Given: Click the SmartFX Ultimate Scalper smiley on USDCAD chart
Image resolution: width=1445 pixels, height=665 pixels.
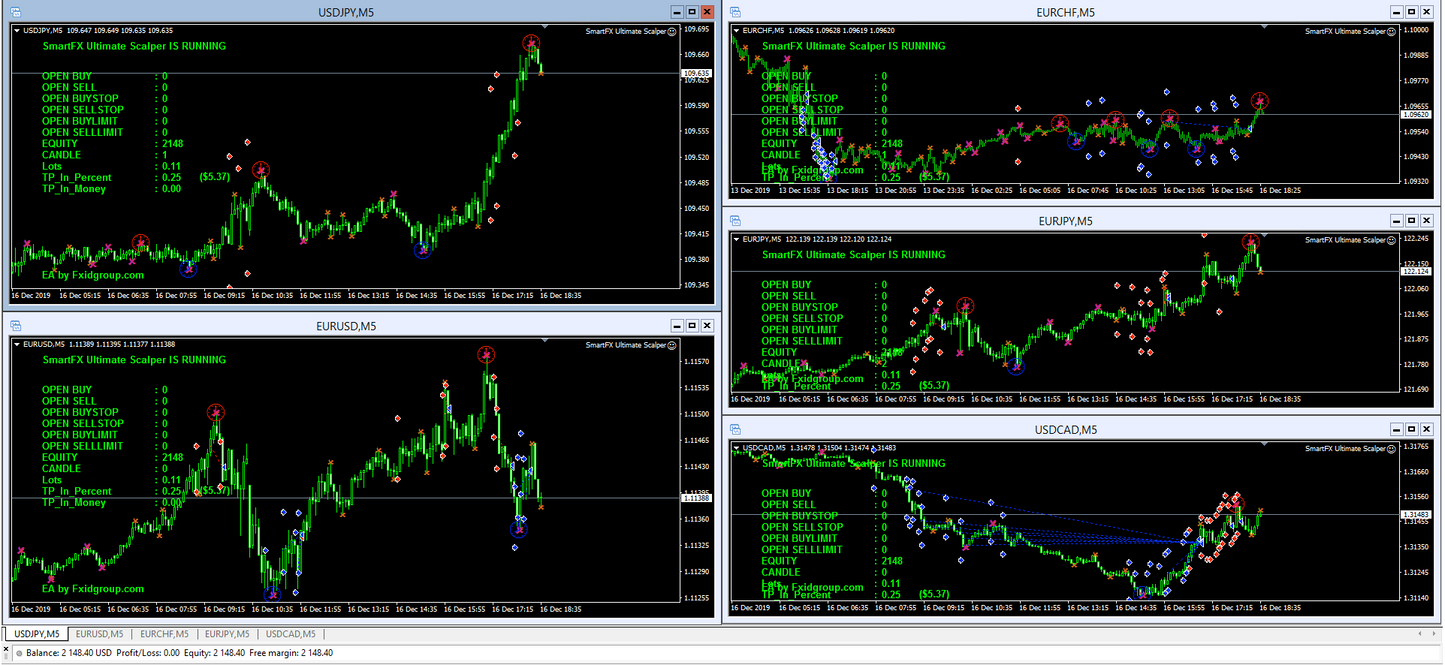Looking at the screenshot, I should (x=1390, y=448).
